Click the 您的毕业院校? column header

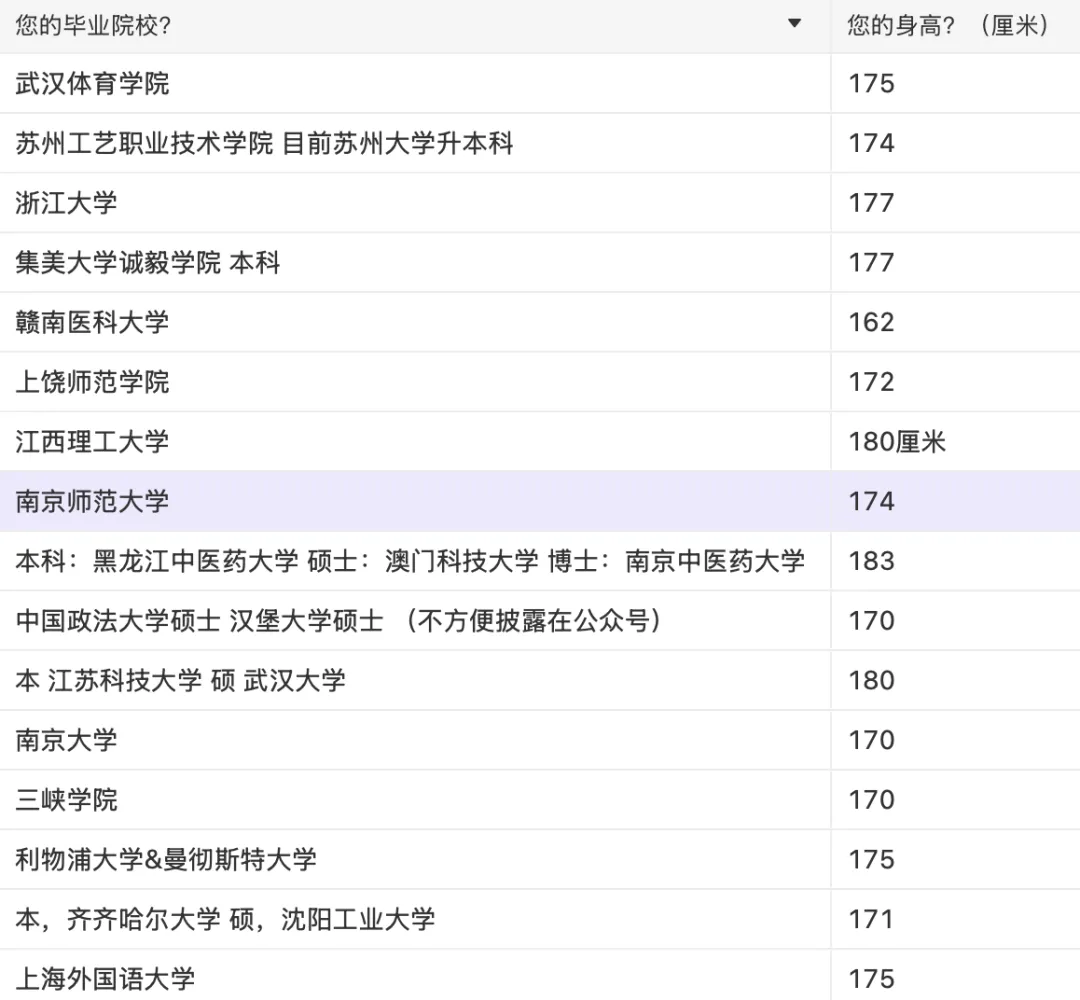pos(415,26)
